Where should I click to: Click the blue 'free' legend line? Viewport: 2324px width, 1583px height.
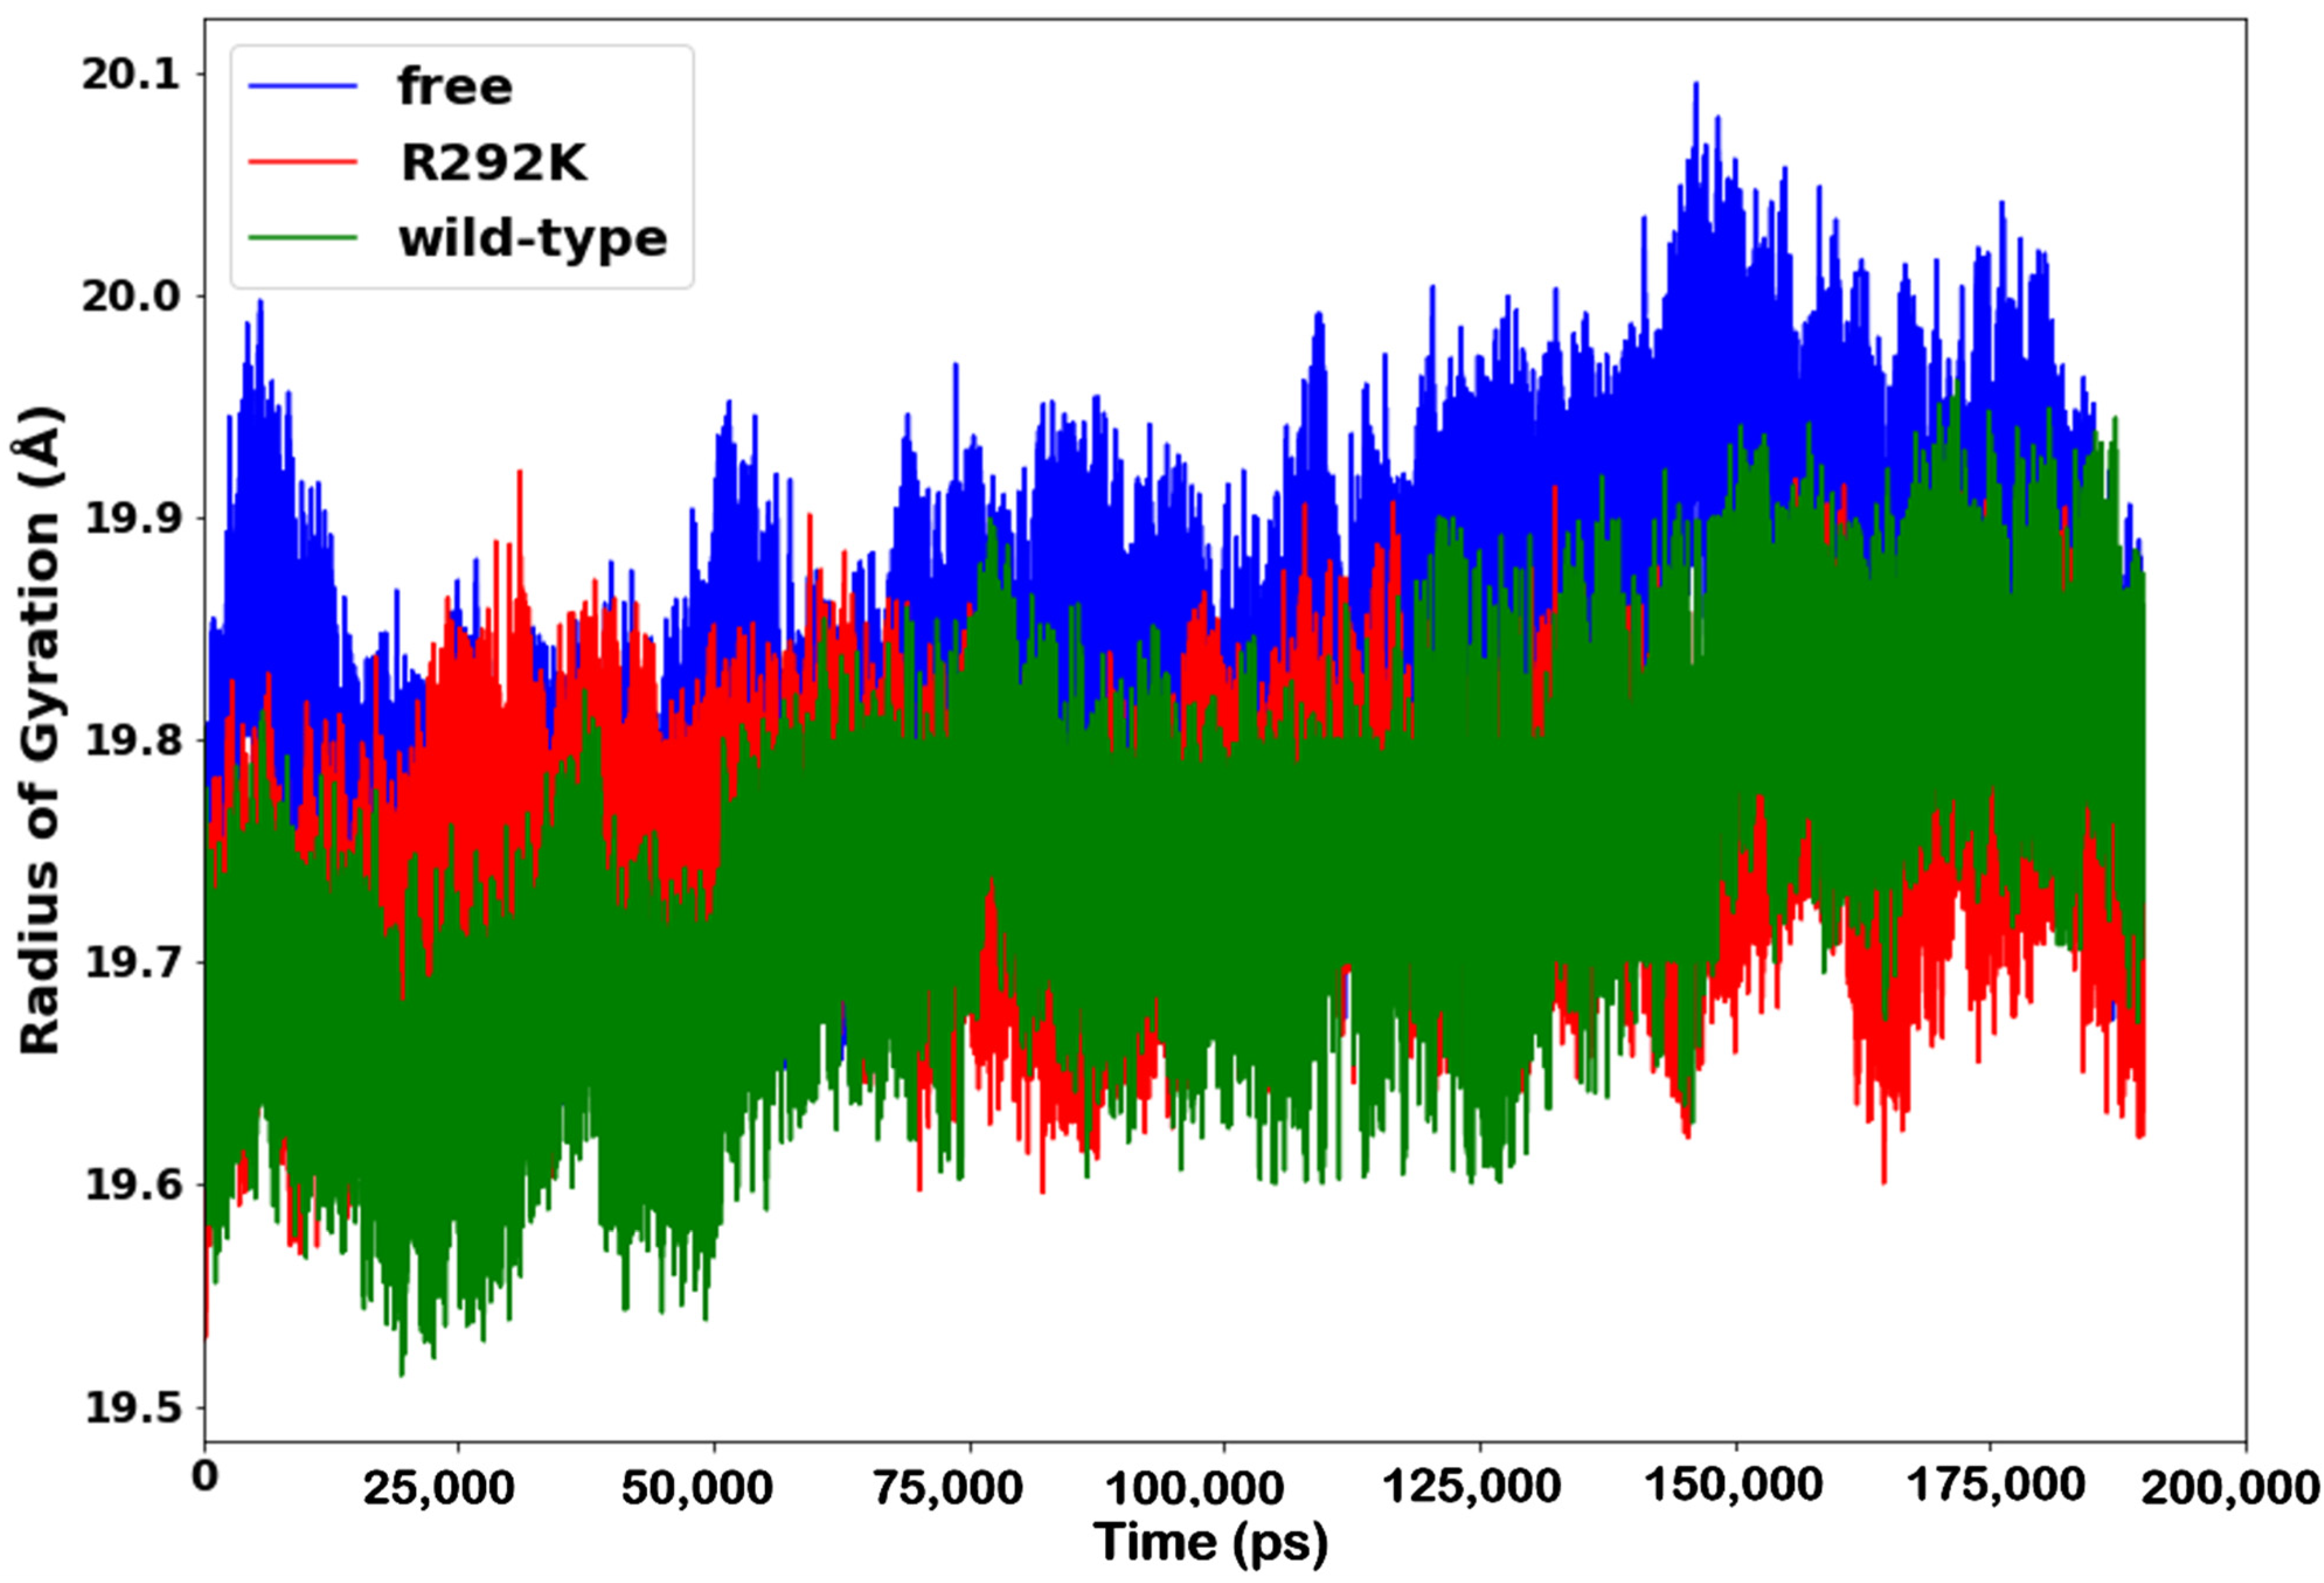click(302, 87)
